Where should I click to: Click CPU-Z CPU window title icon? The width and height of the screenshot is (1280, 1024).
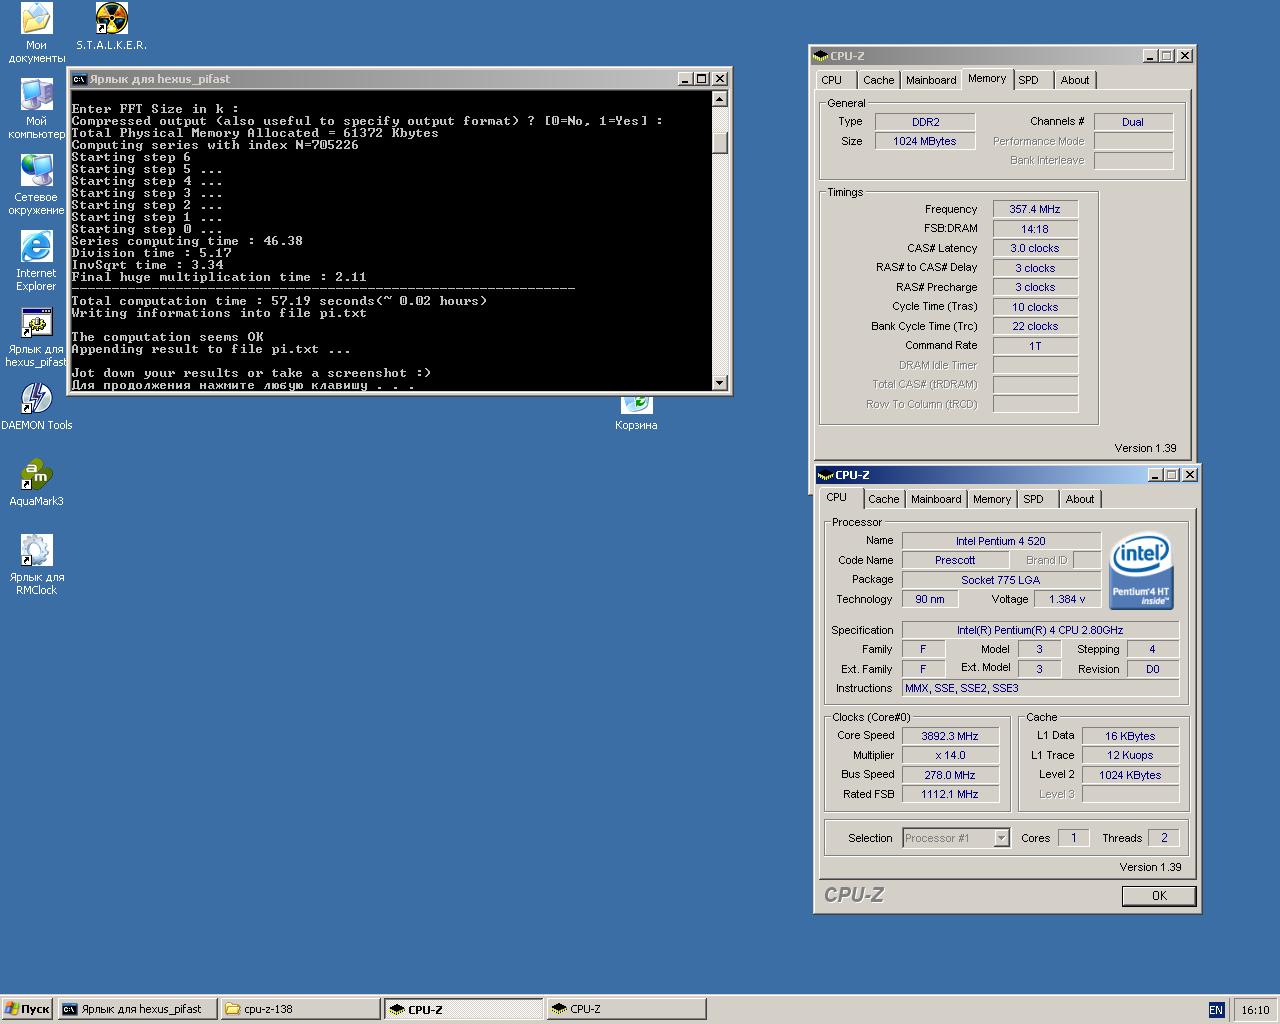tap(826, 475)
